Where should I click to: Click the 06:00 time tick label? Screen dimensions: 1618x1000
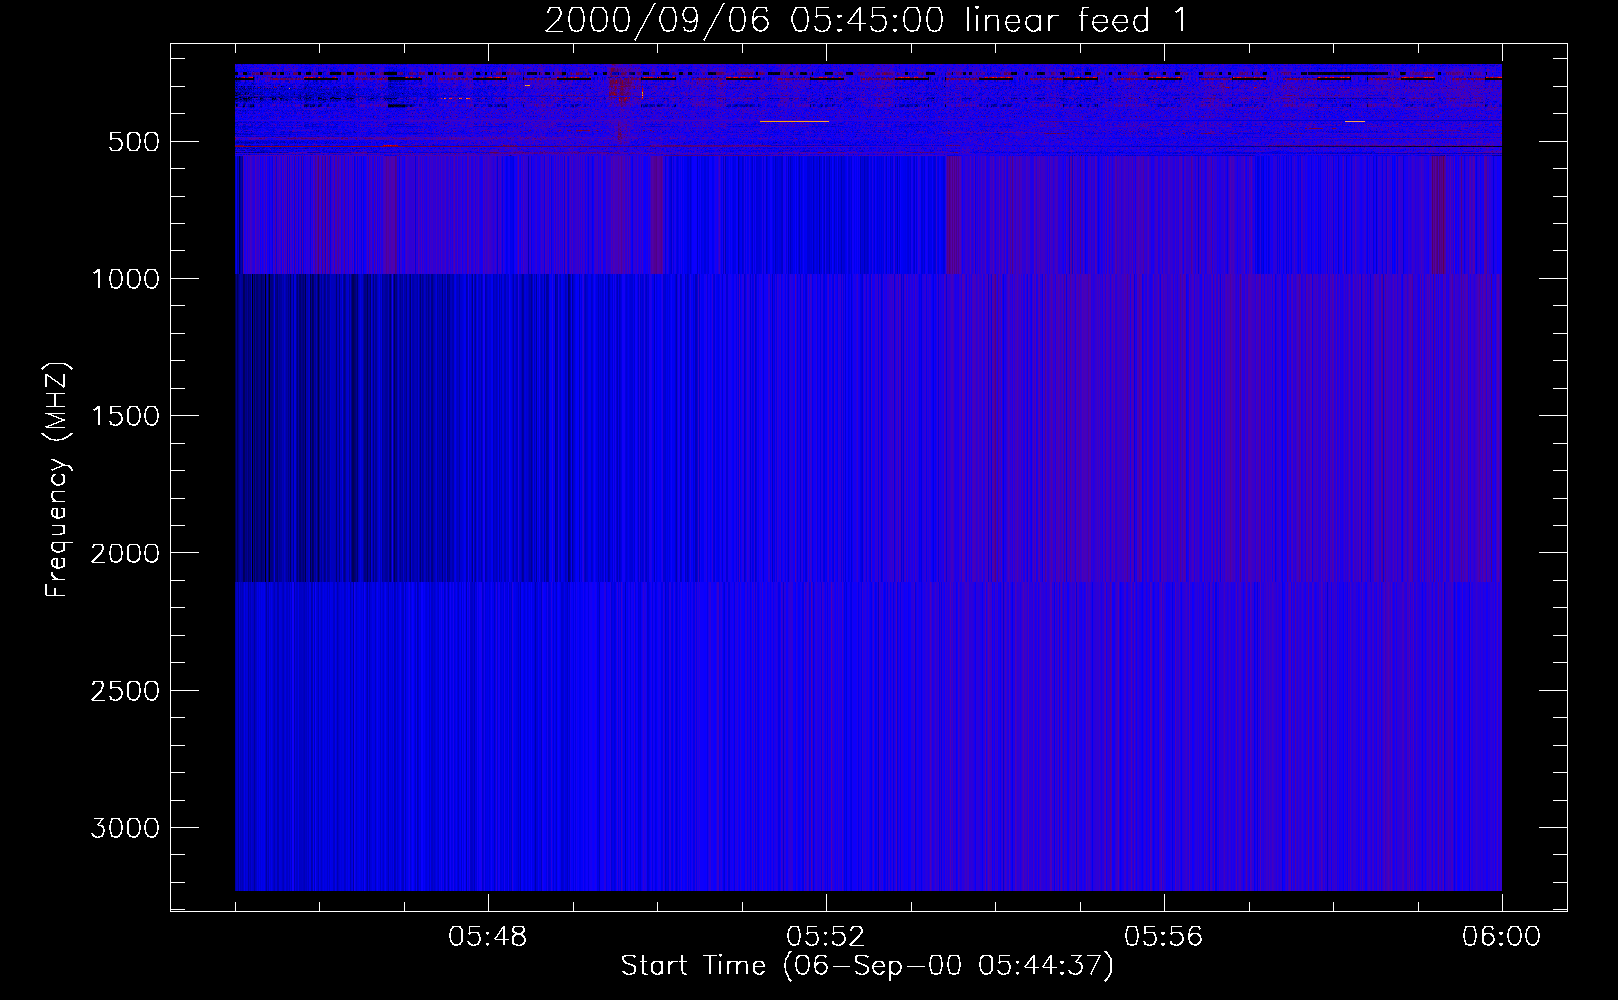[x=1502, y=937]
